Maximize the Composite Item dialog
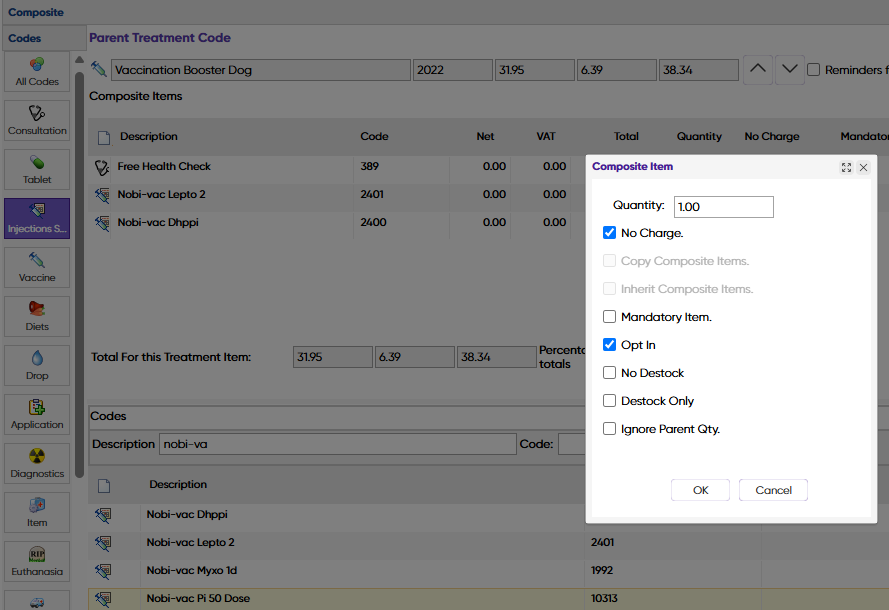The image size is (889, 610). [846, 167]
